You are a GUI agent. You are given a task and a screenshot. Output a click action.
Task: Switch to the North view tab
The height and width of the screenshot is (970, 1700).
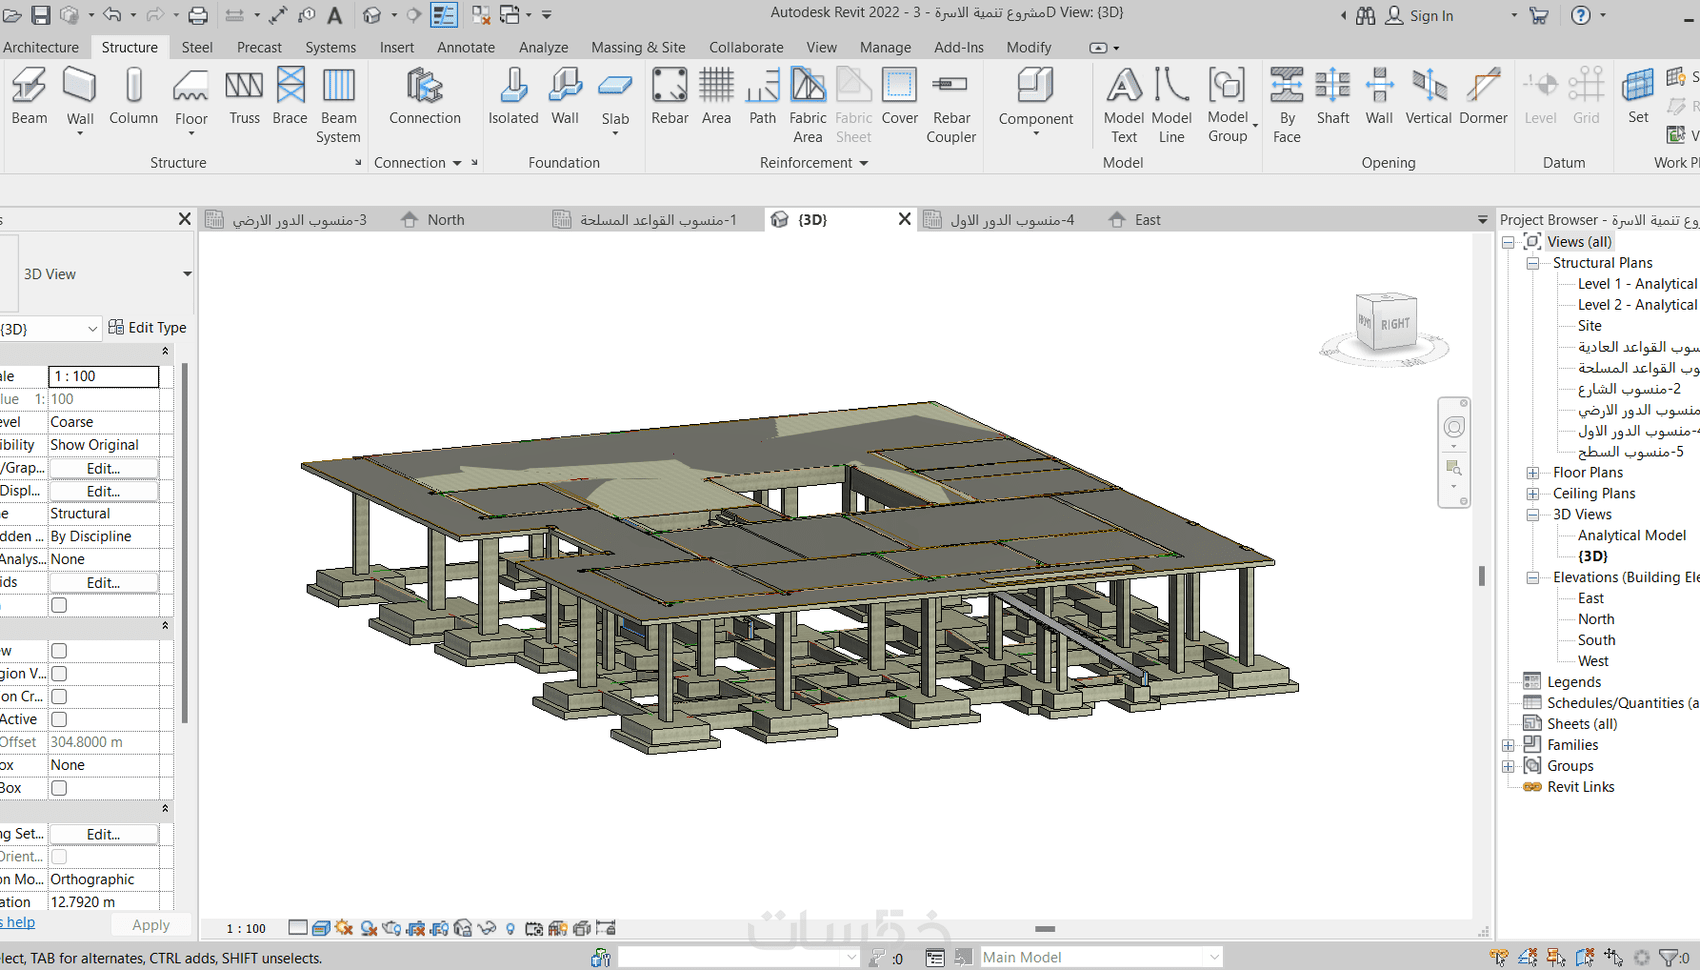point(445,220)
